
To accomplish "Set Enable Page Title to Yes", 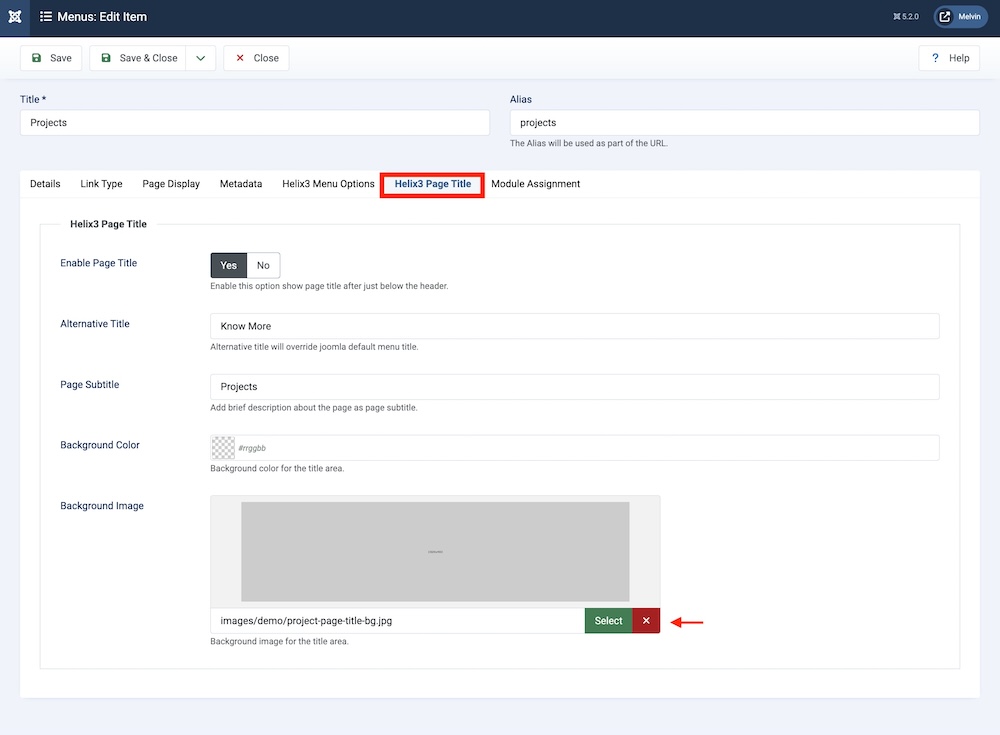I will (228, 265).
